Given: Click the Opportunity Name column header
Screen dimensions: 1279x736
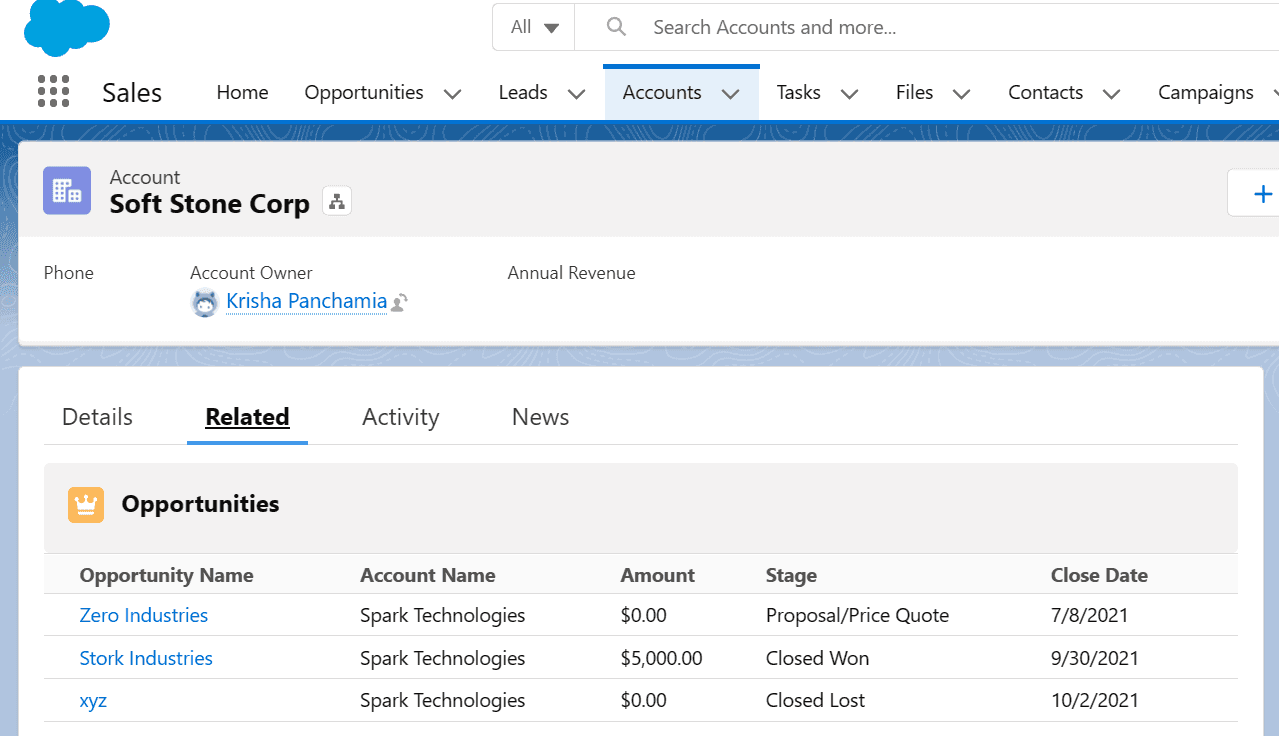Looking at the screenshot, I should [x=166, y=575].
